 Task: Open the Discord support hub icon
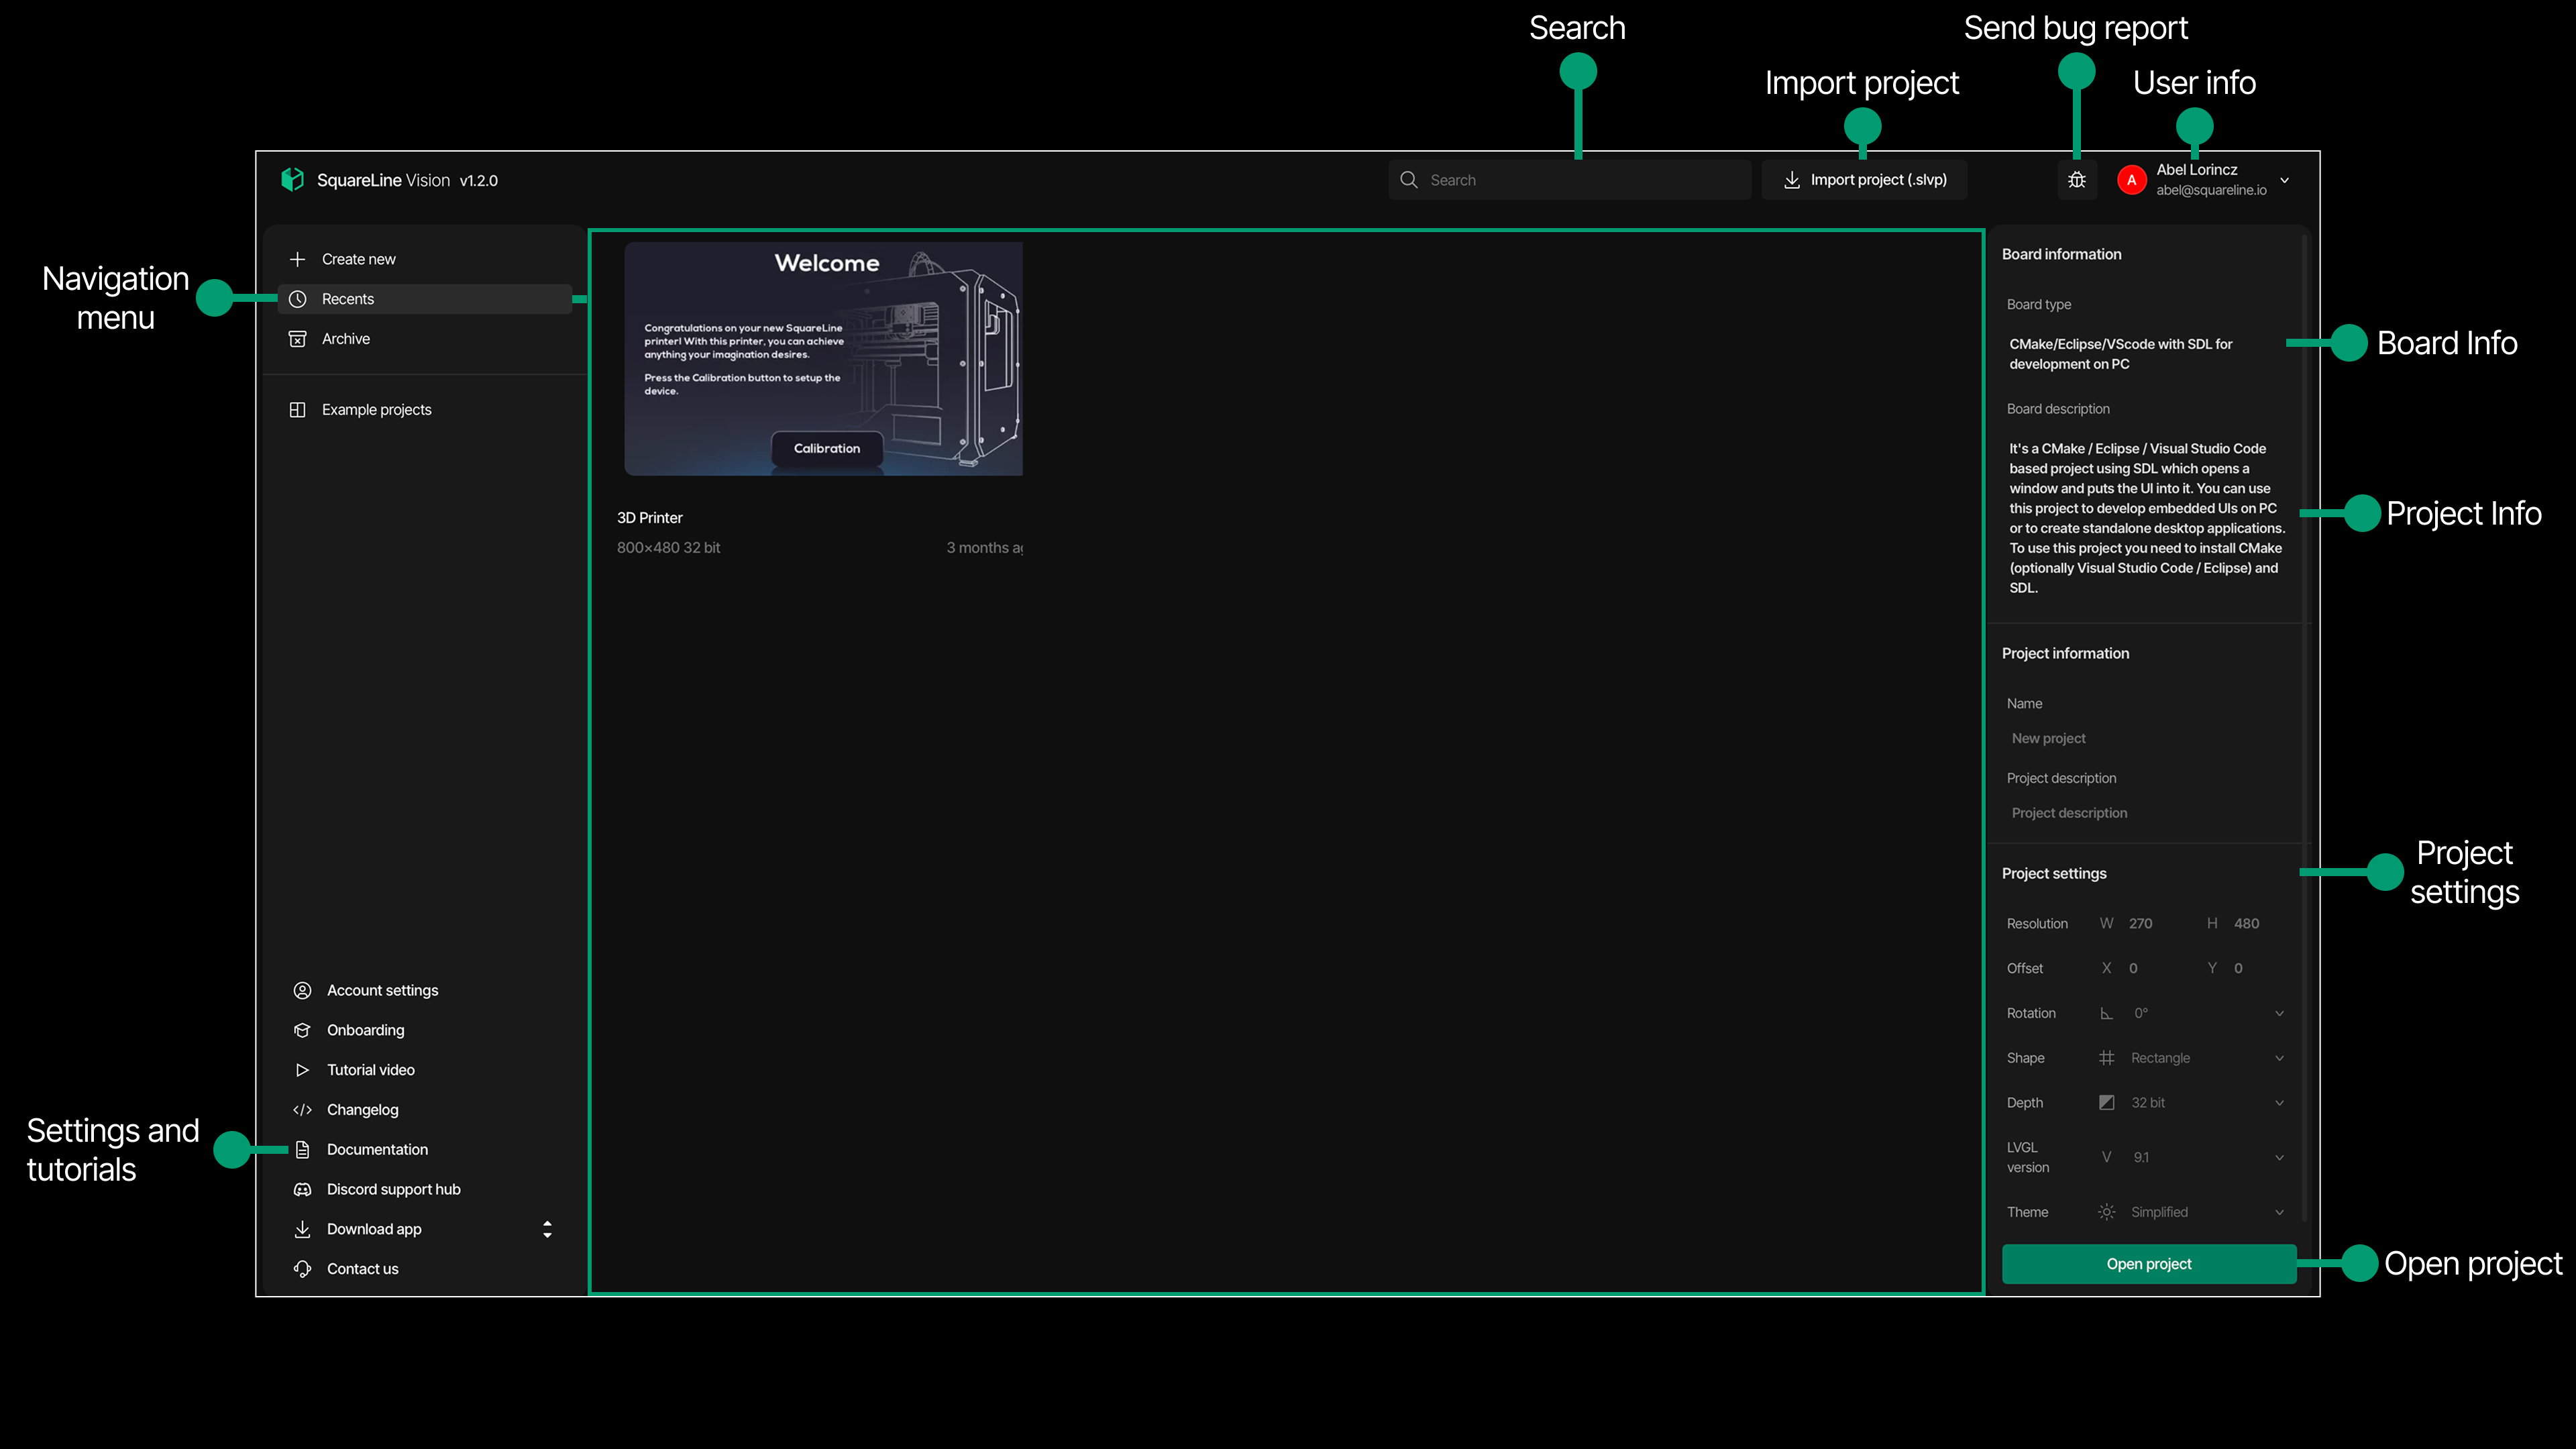[x=302, y=1189]
